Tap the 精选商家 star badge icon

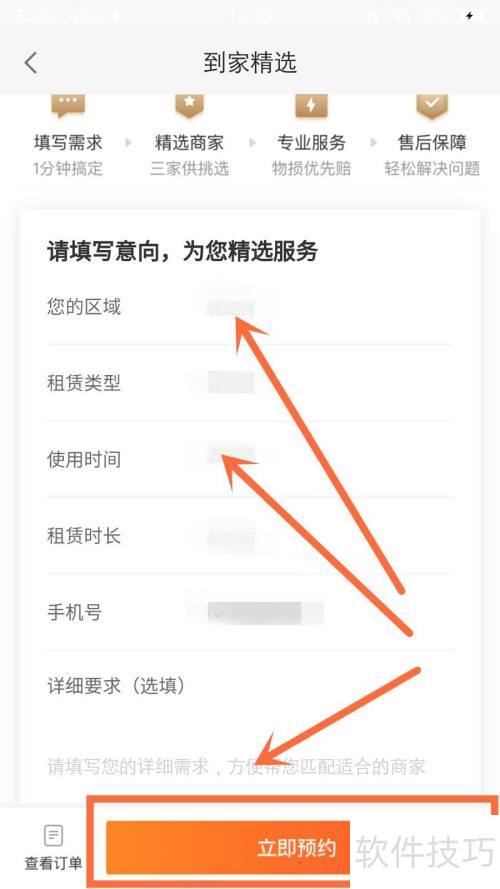pos(189,106)
